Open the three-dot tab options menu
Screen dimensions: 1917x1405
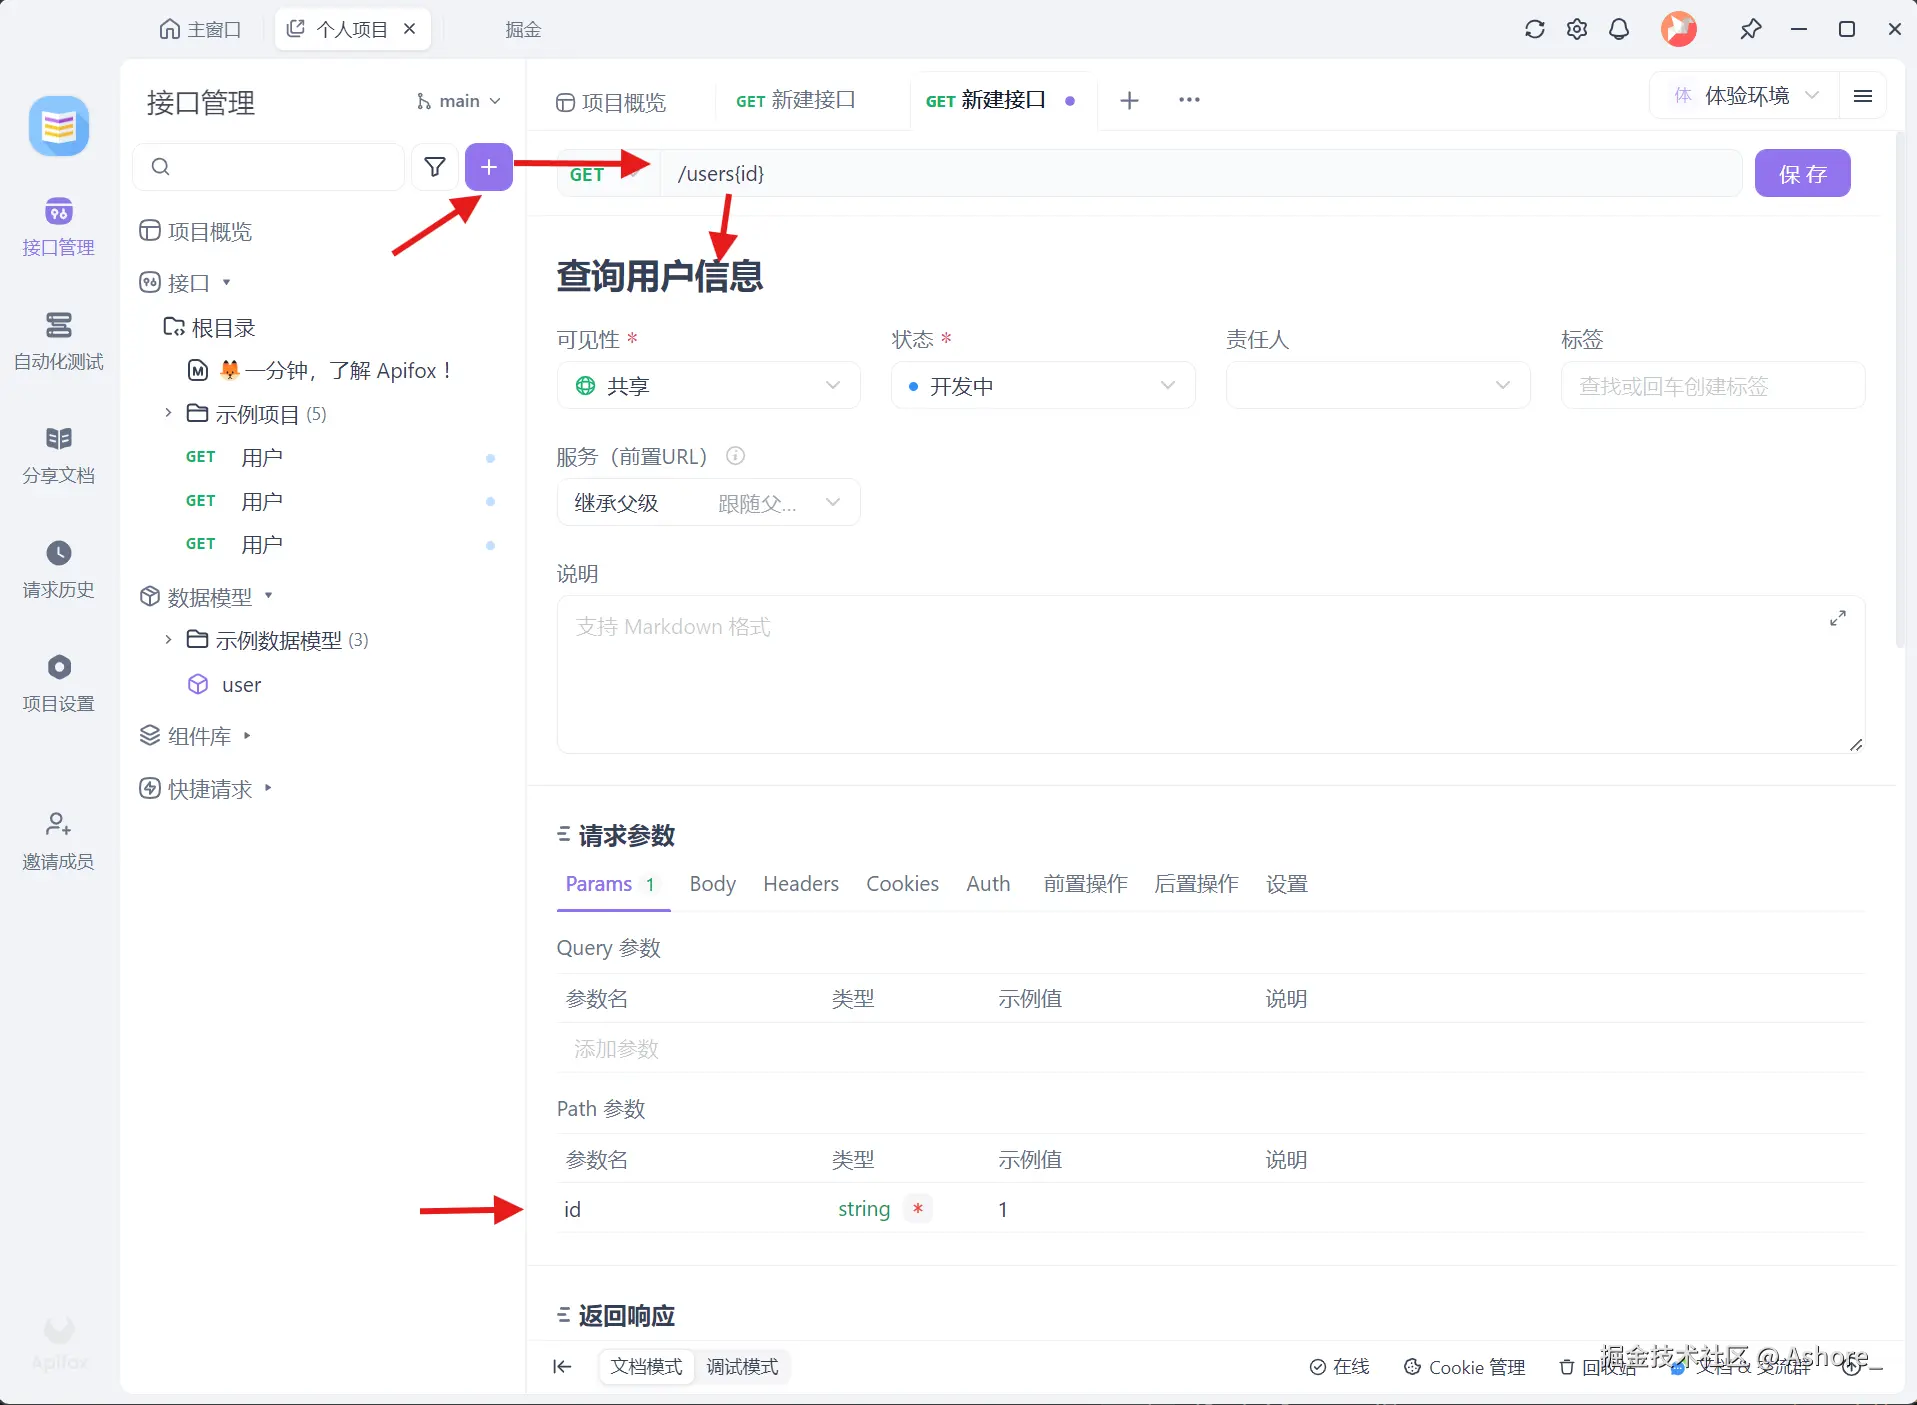point(1189,100)
